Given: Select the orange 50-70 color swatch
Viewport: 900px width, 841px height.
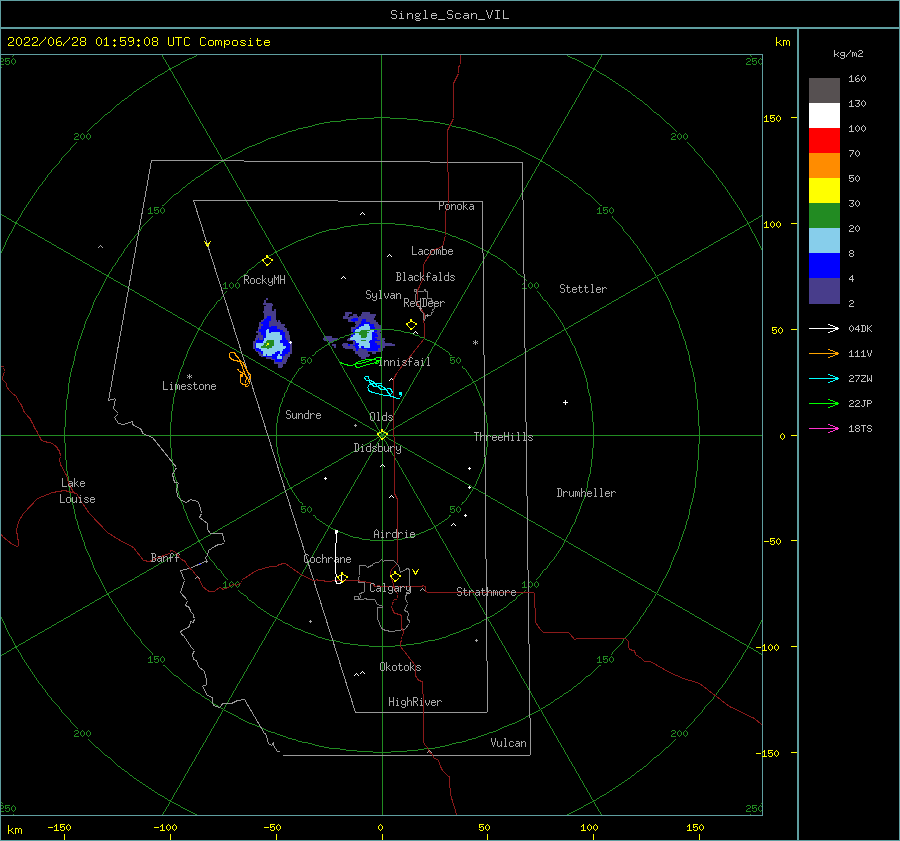Looking at the screenshot, I should [x=824, y=165].
